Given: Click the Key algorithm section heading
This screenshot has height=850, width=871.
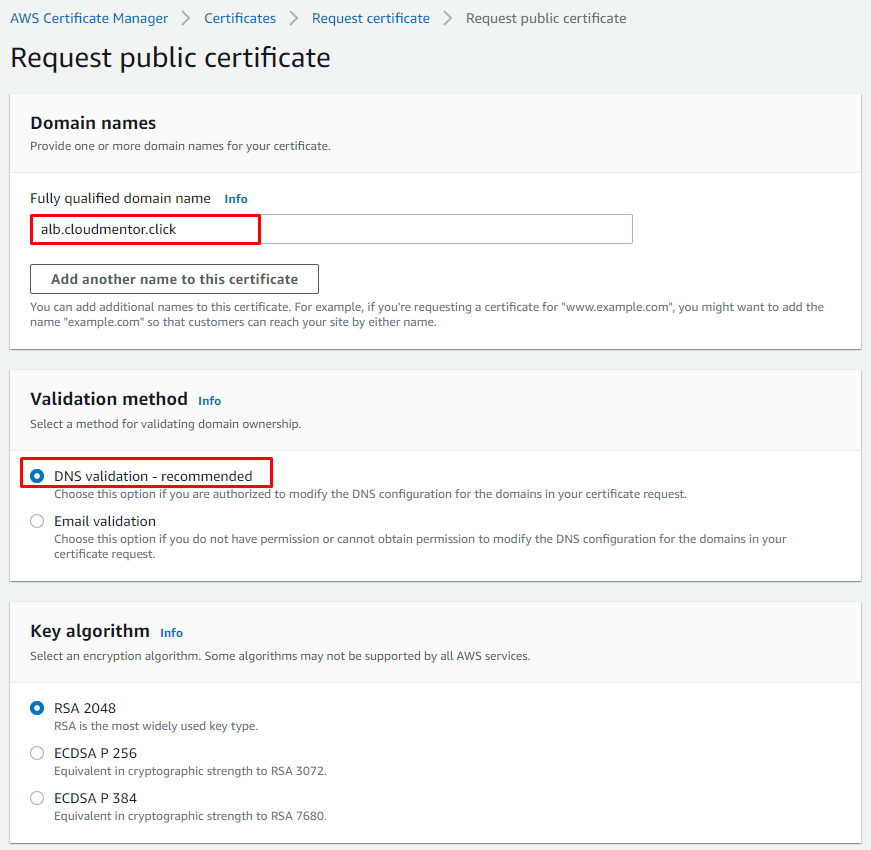Looking at the screenshot, I should click(90, 631).
